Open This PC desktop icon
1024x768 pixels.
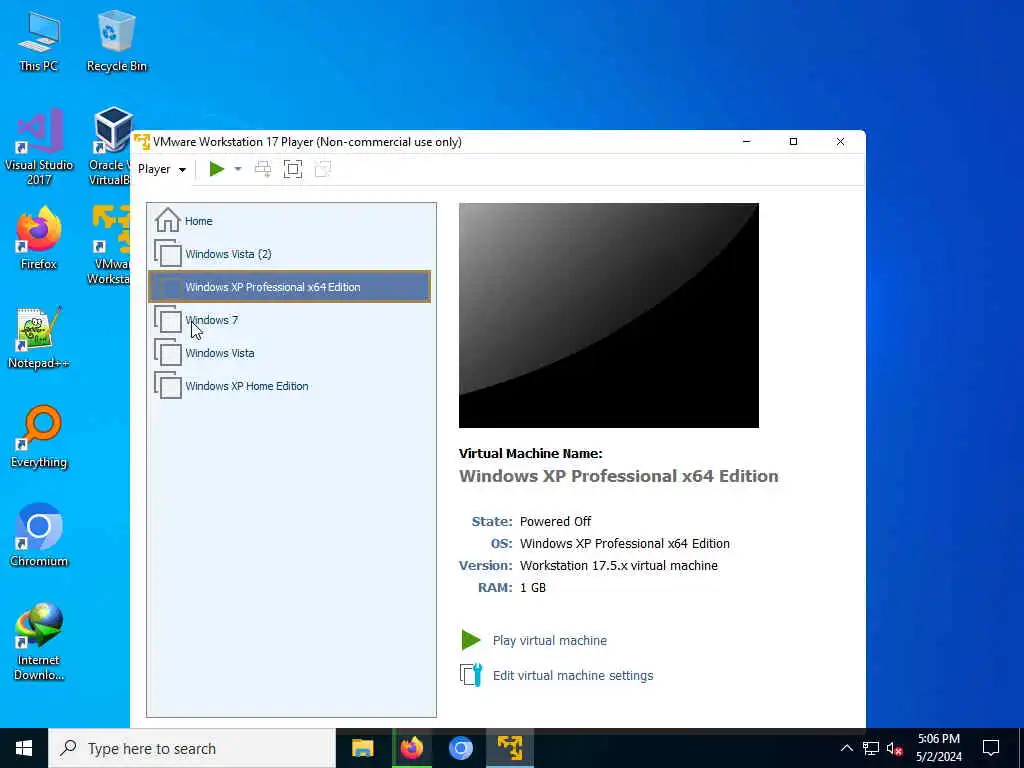coord(39,42)
